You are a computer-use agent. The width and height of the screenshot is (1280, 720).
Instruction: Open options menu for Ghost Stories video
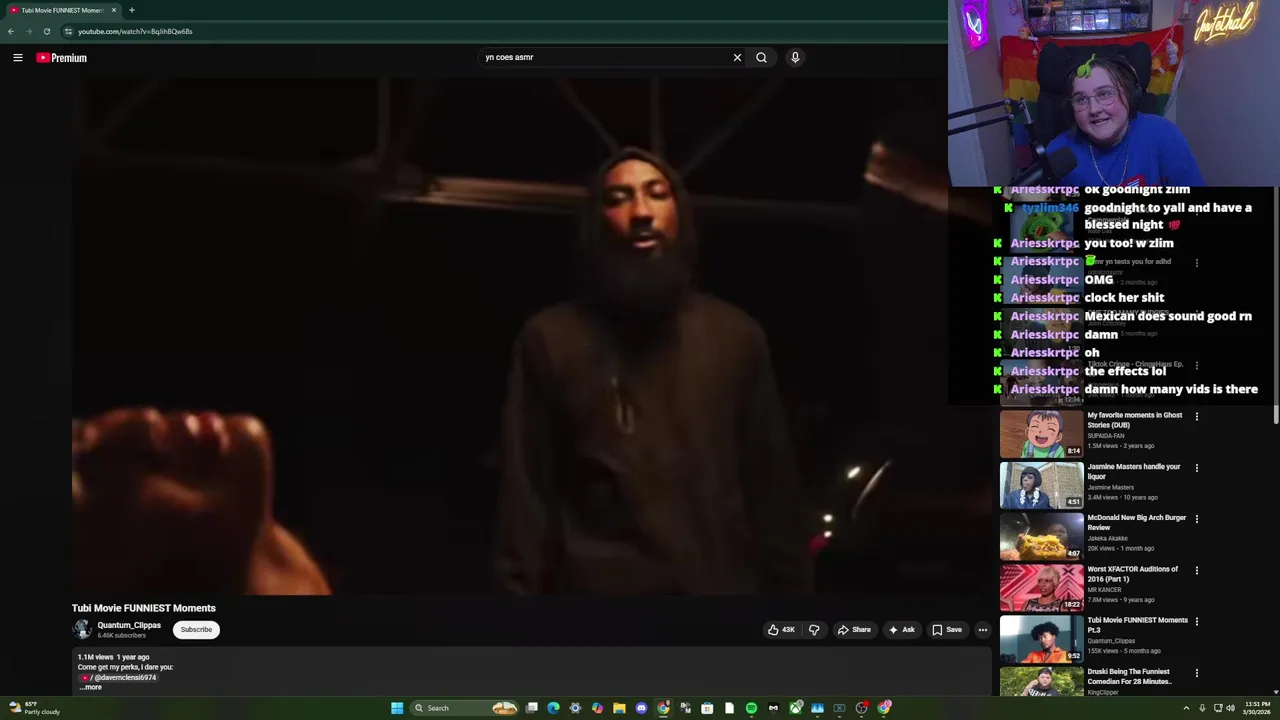pyautogui.click(x=1197, y=416)
